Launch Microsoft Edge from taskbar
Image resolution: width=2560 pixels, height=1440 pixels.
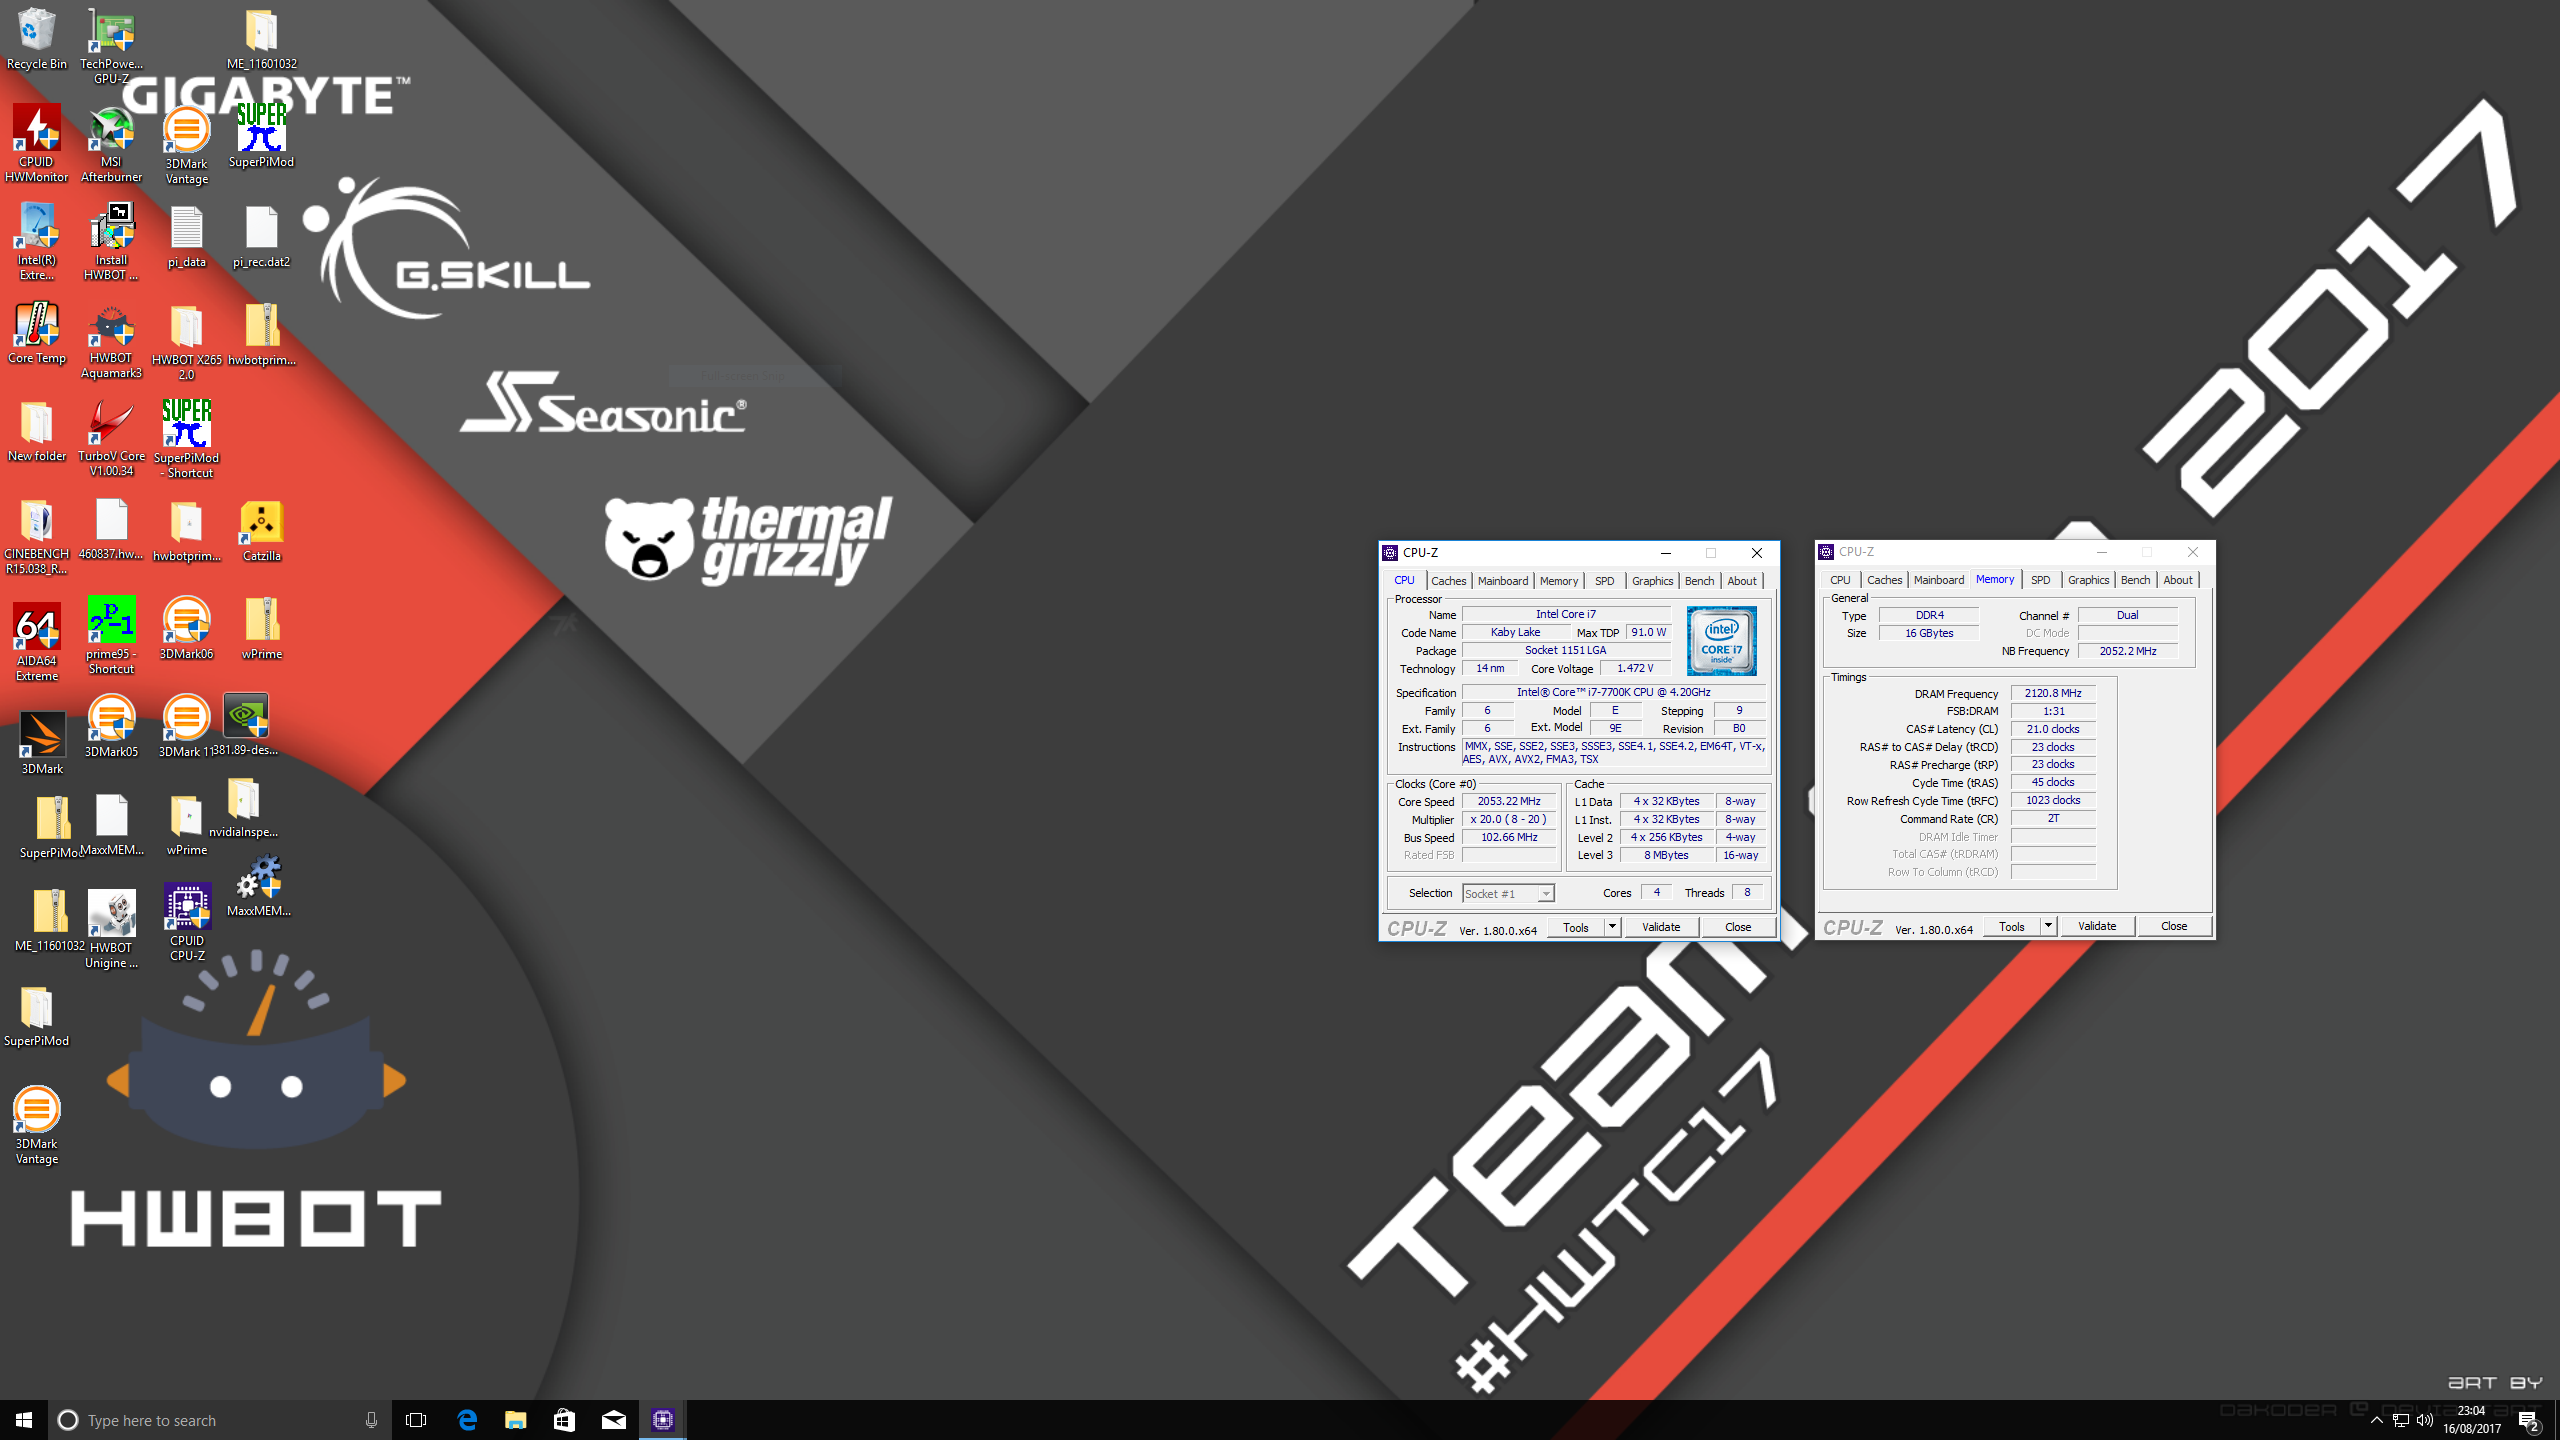(x=467, y=1420)
